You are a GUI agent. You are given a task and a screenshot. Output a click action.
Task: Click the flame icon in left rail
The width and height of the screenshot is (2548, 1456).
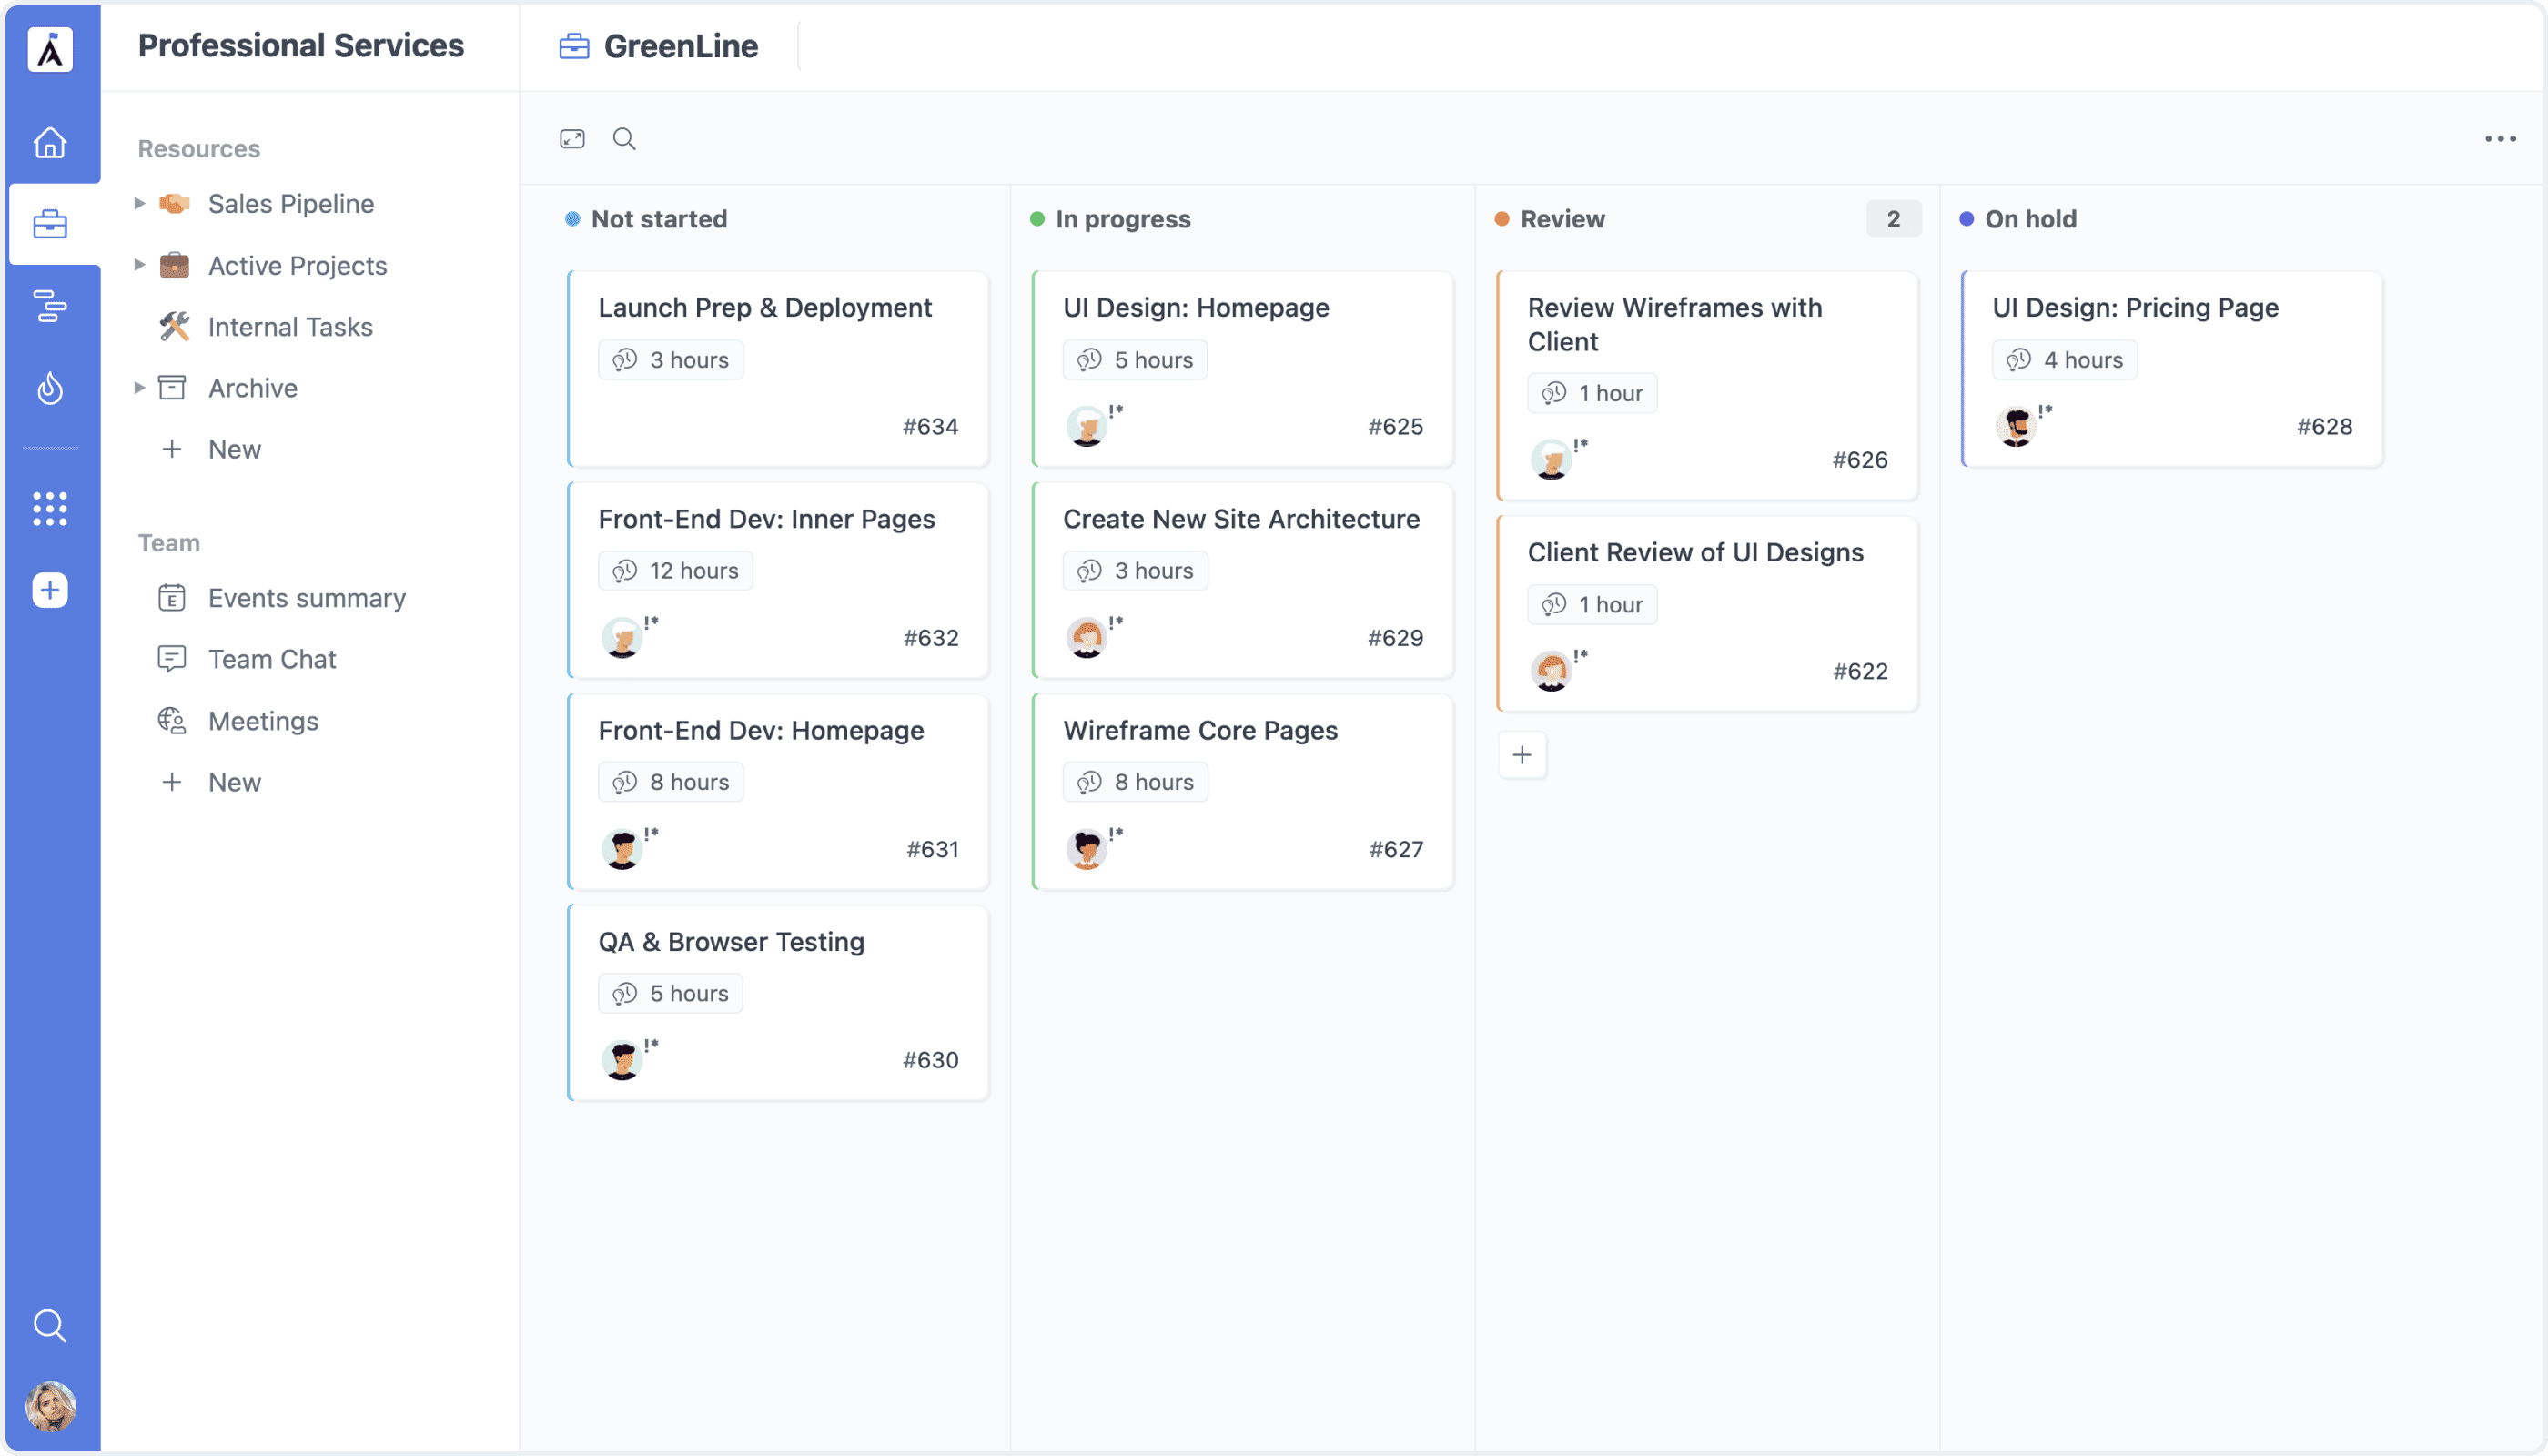(50, 388)
